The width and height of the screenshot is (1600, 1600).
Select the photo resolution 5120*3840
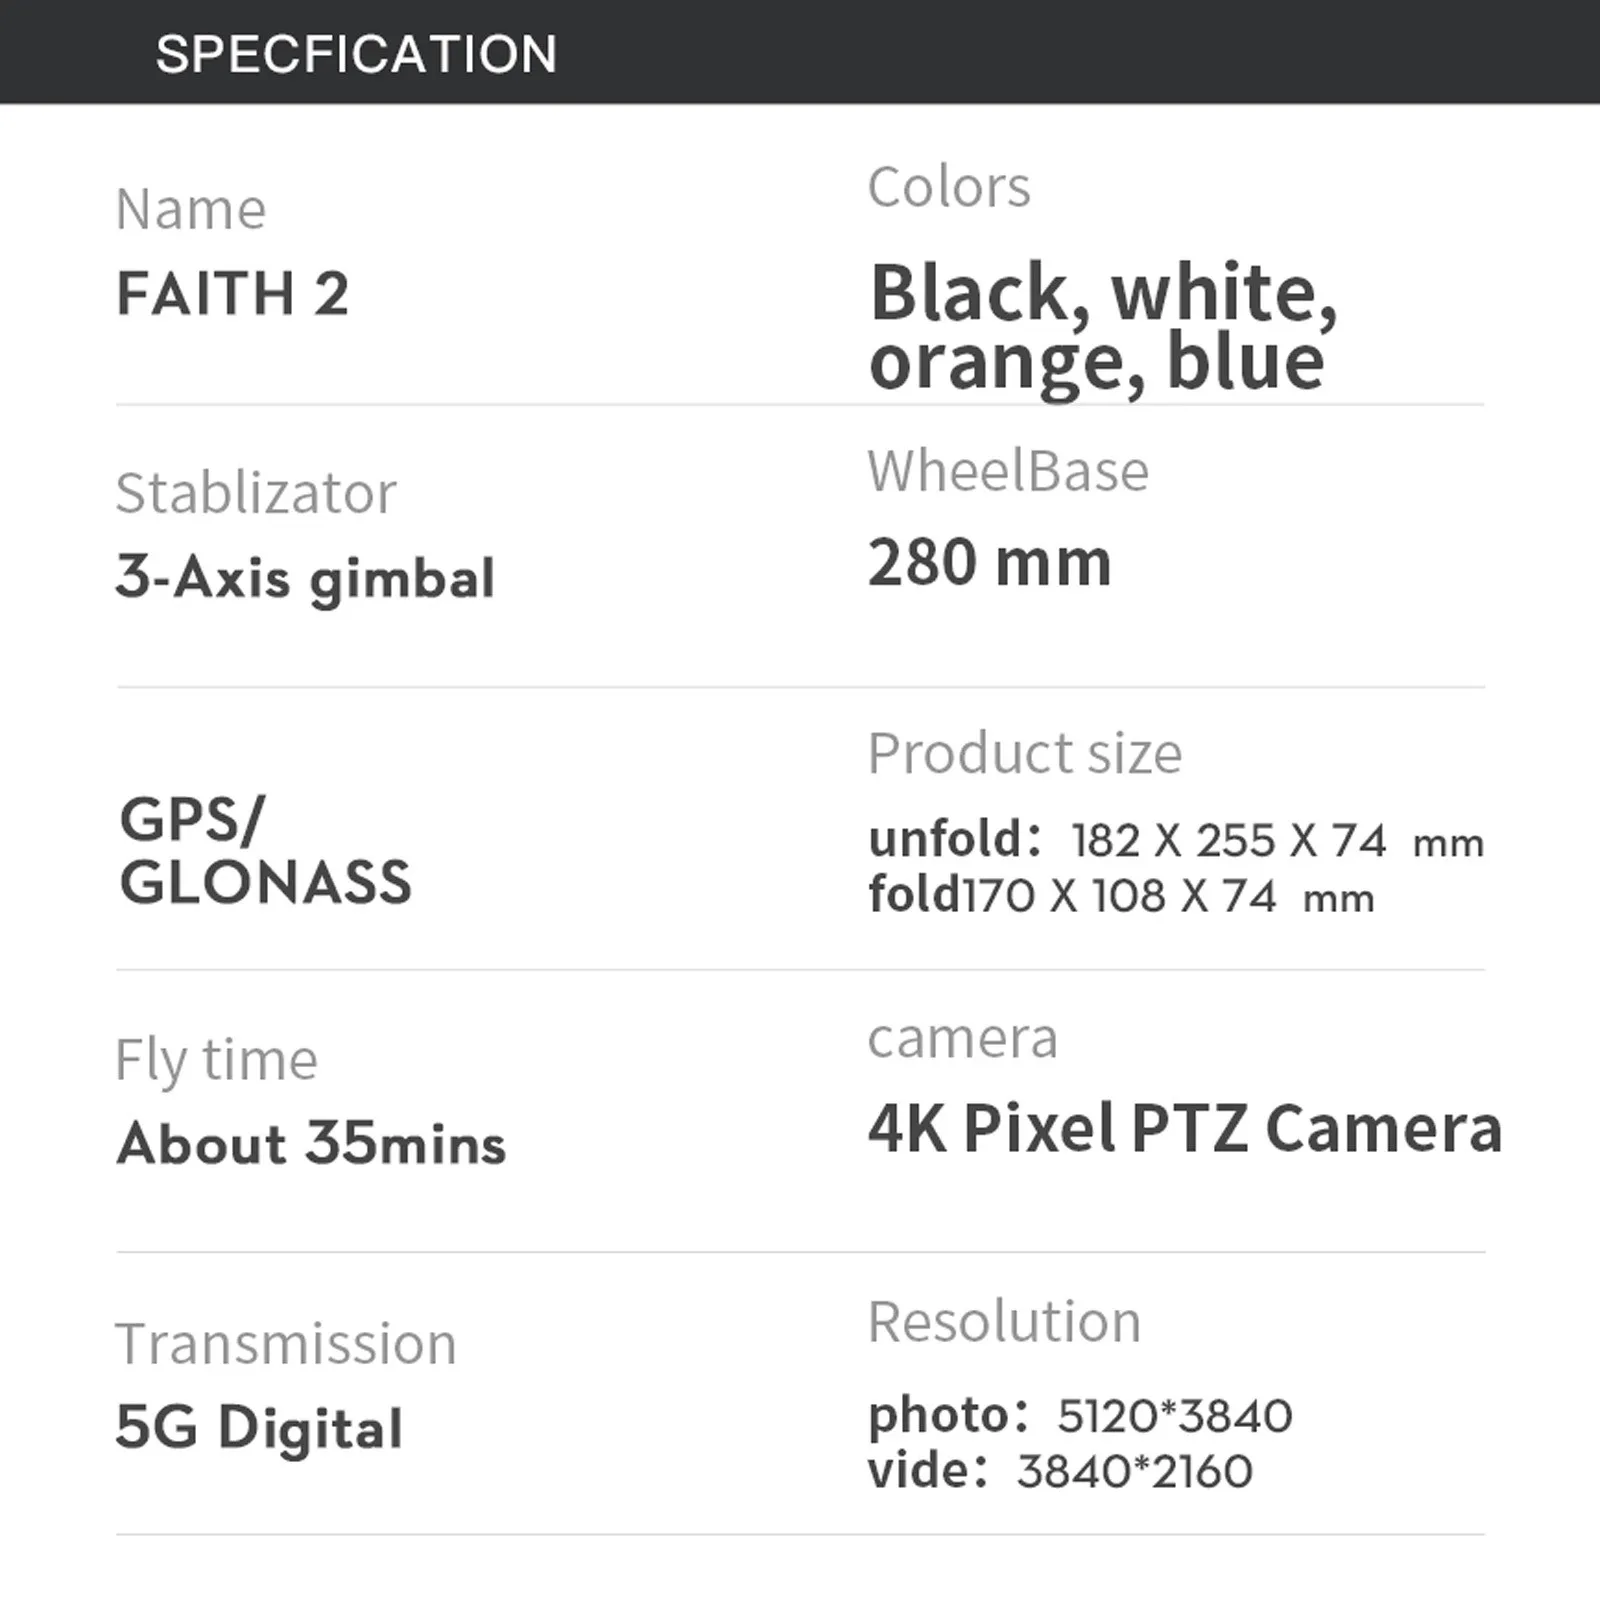(x=1175, y=1416)
